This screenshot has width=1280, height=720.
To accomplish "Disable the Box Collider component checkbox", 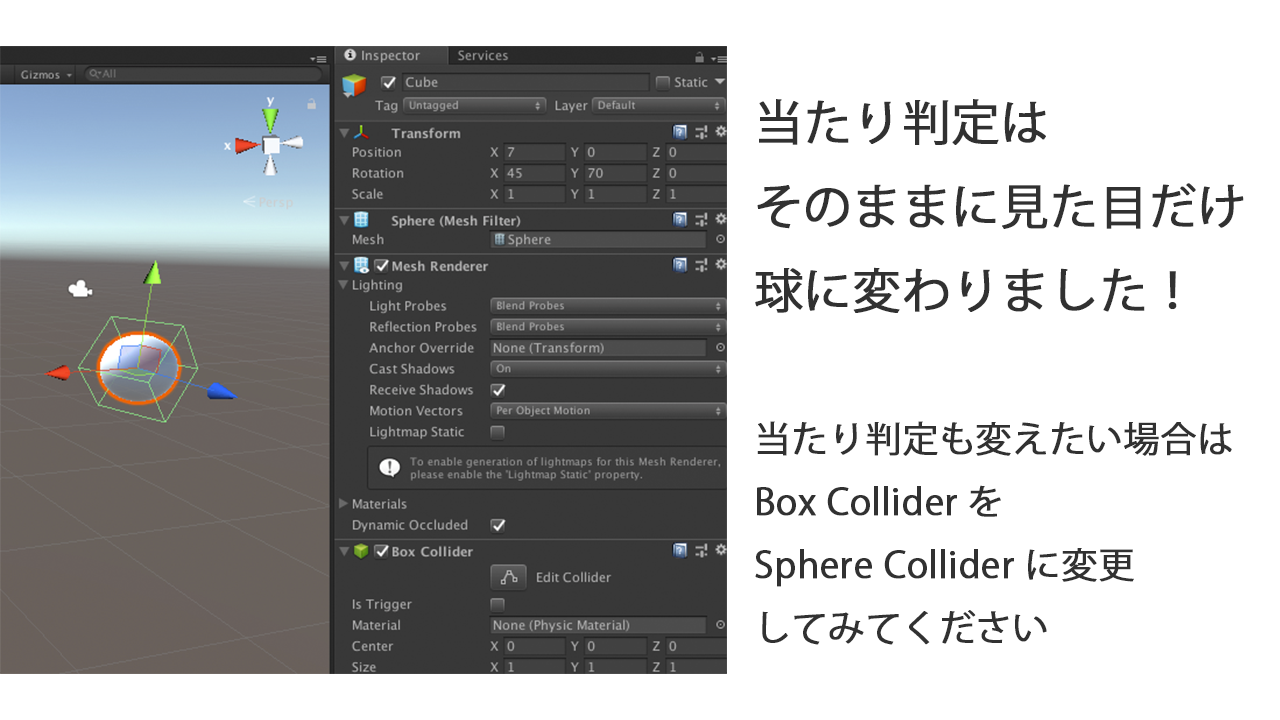I will pyautogui.click(x=381, y=551).
